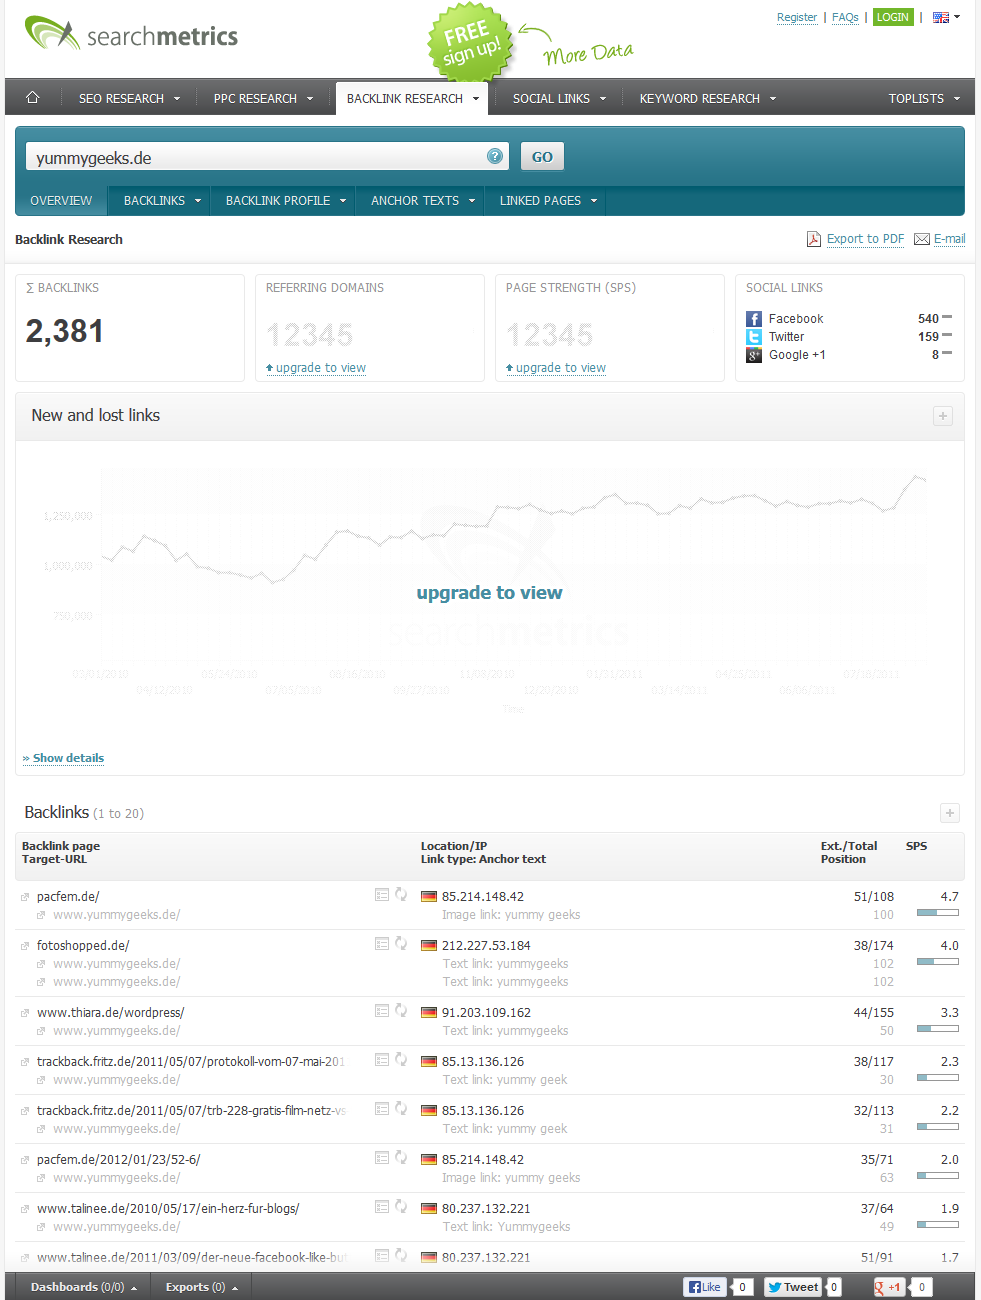Screen dimensions: 981x1300
Task: Open details icon for pacfem.de/2012/01/23/52-6/ row
Action: point(382,1158)
